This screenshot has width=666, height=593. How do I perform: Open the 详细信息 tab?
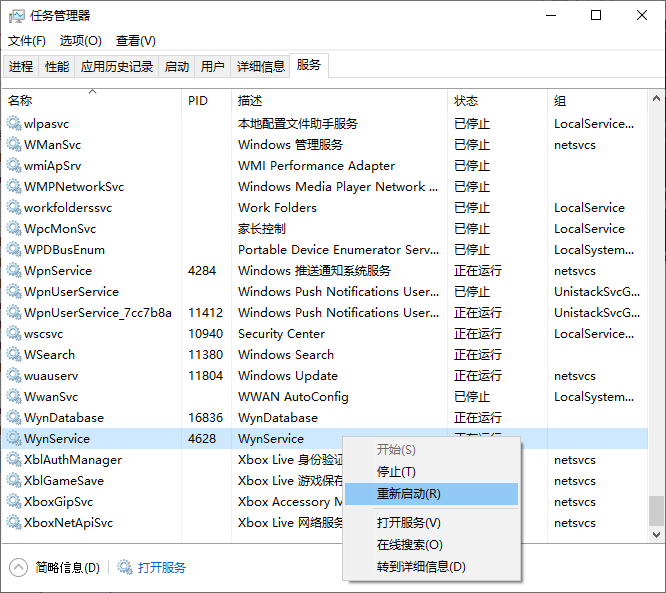point(260,67)
